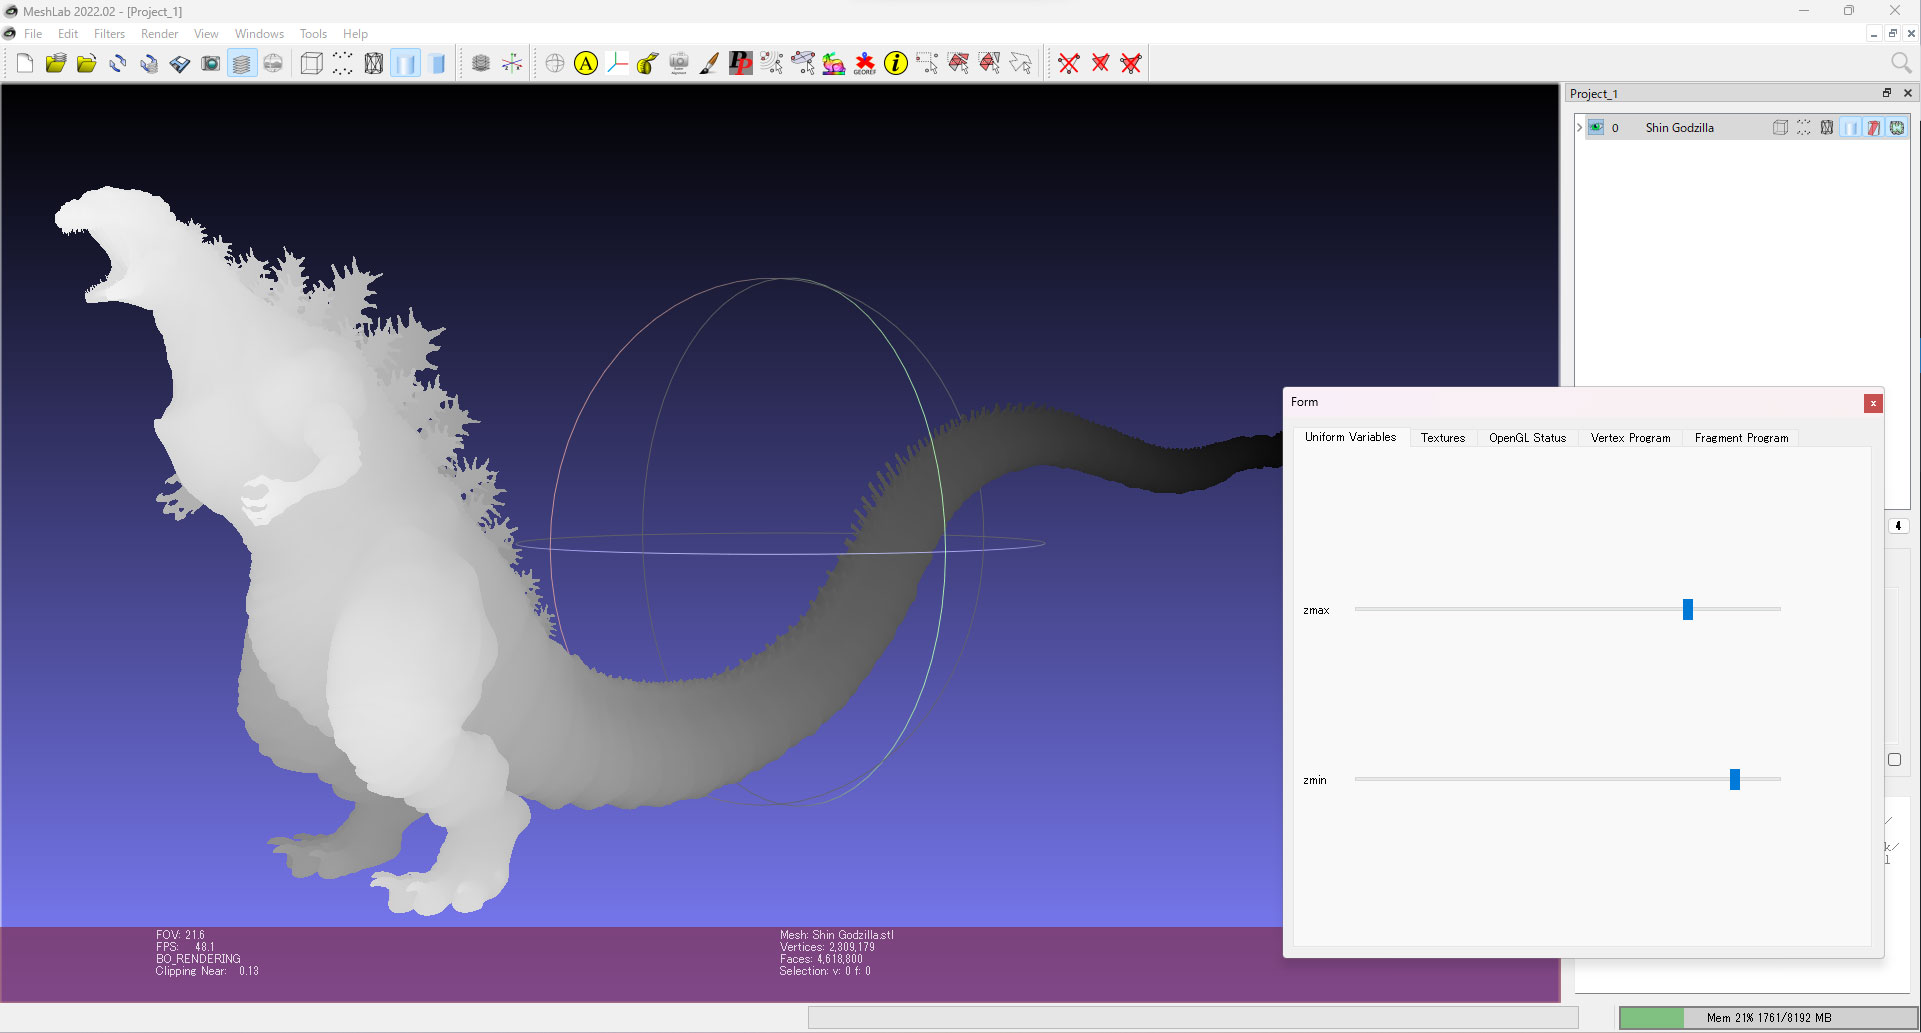The width and height of the screenshot is (1921, 1033).
Task: Click the GEOREF reference tool icon
Action: pos(865,64)
